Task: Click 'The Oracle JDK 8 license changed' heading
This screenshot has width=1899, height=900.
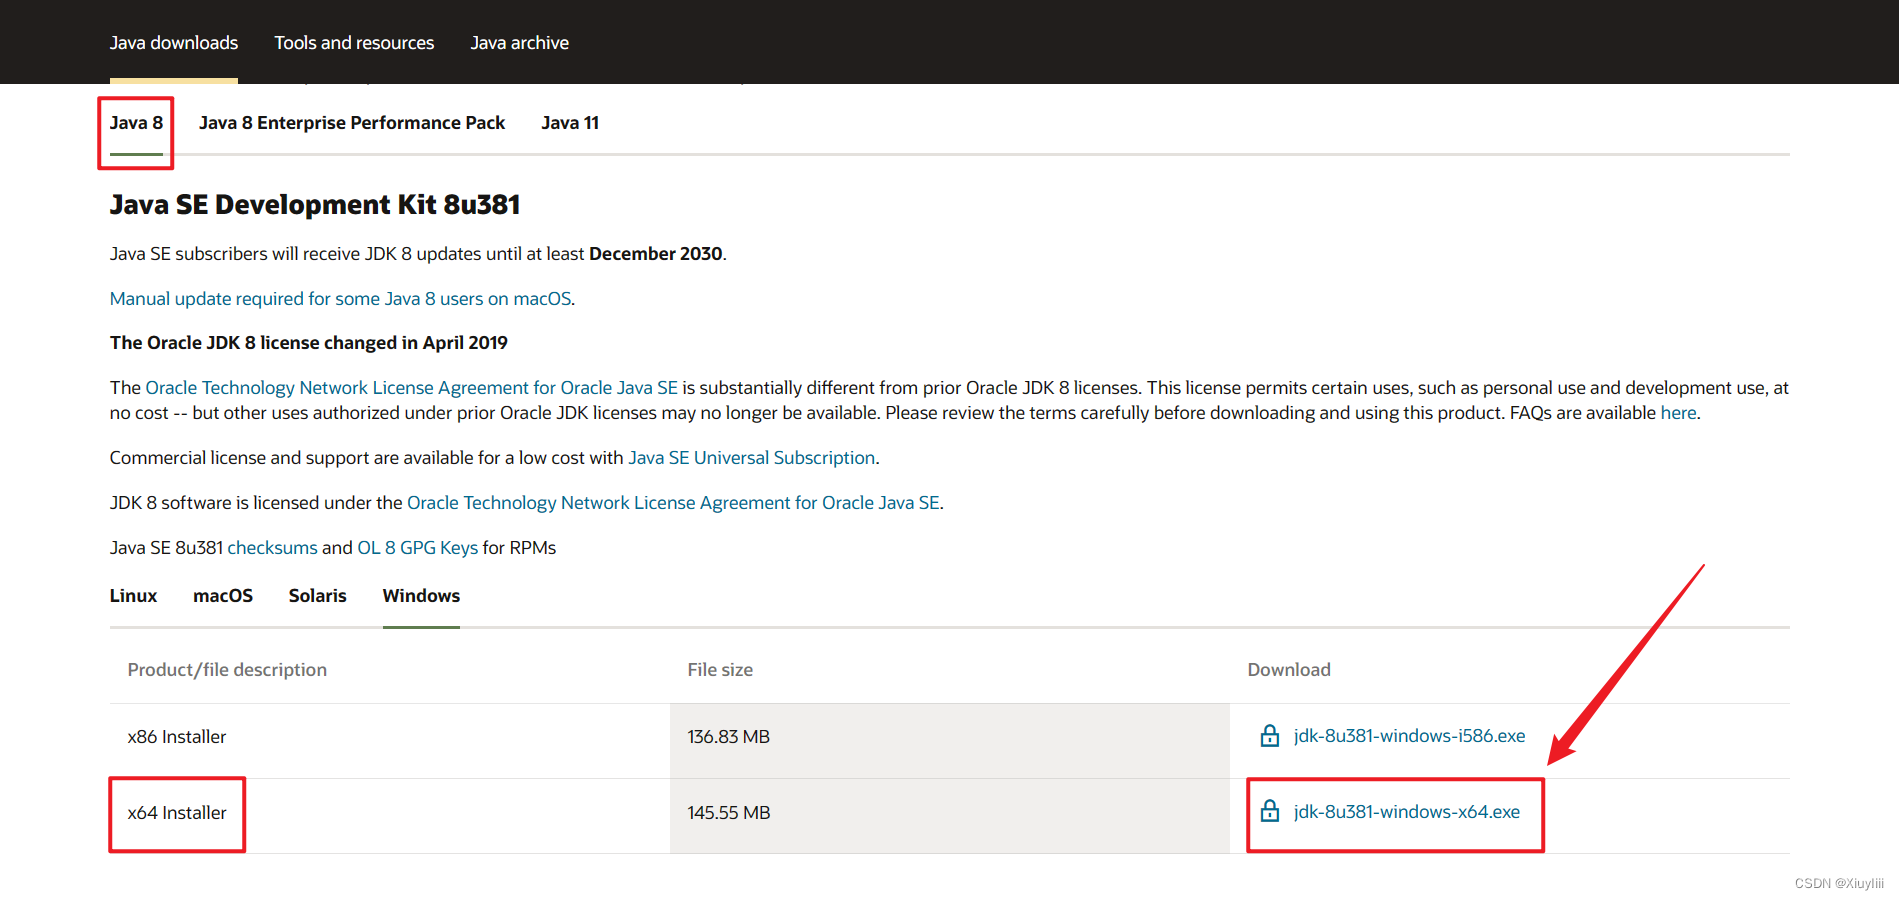Action: click(x=309, y=343)
